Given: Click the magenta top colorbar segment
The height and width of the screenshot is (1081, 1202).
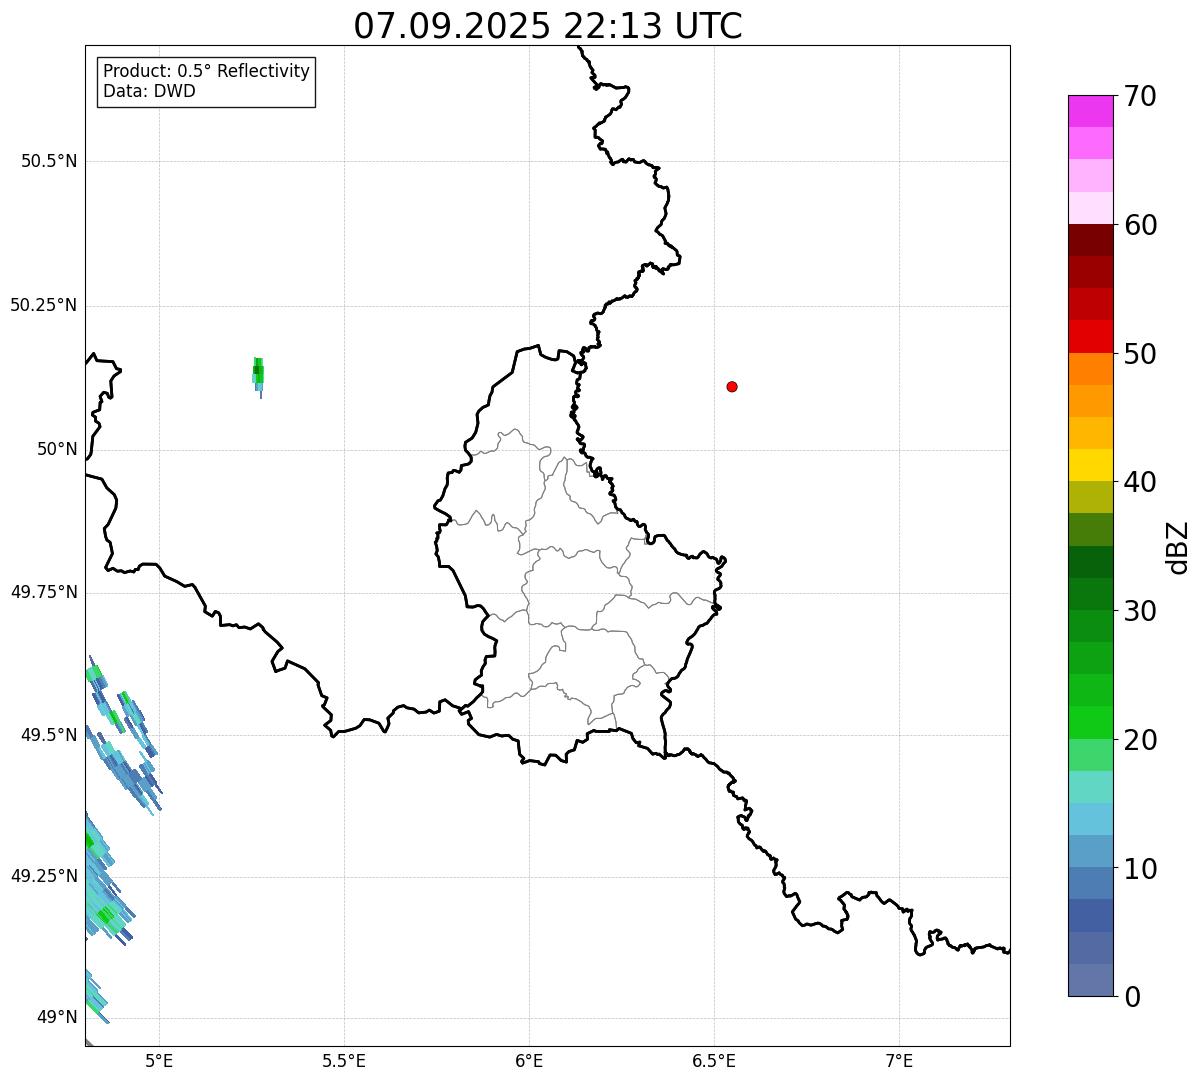Looking at the screenshot, I should [1090, 111].
